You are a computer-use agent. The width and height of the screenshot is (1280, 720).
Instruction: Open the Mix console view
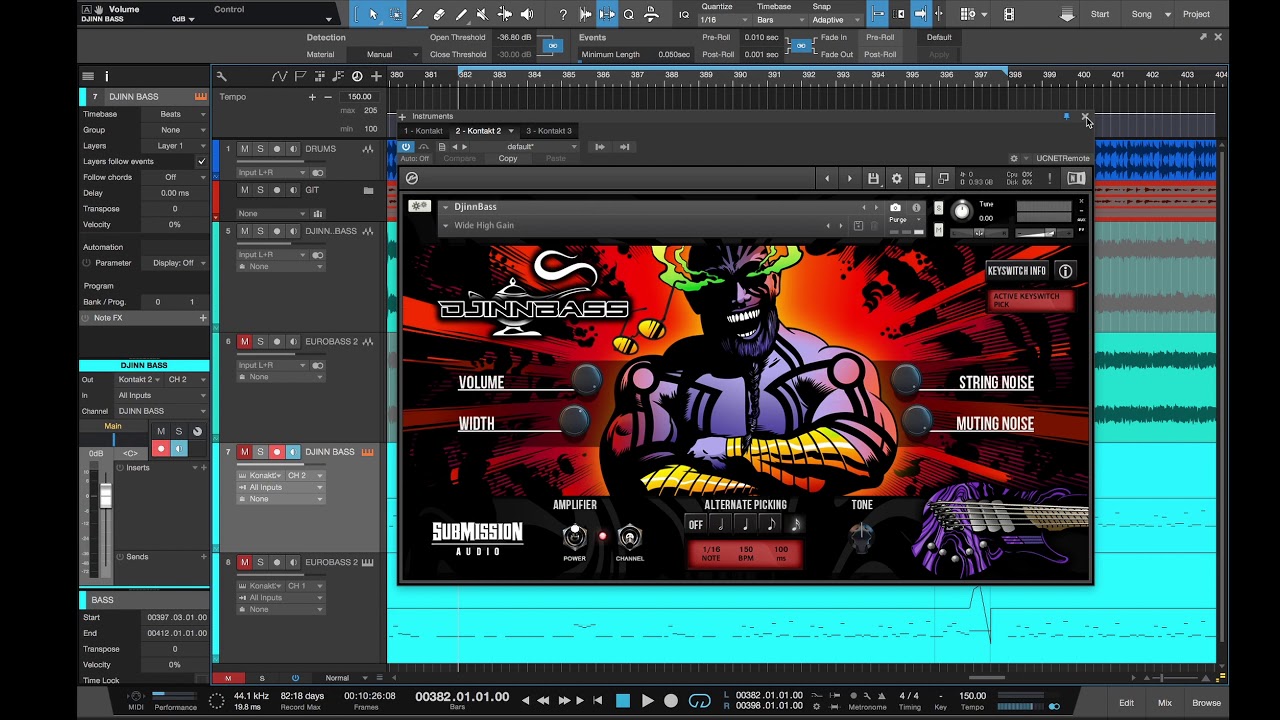(x=1165, y=703)
